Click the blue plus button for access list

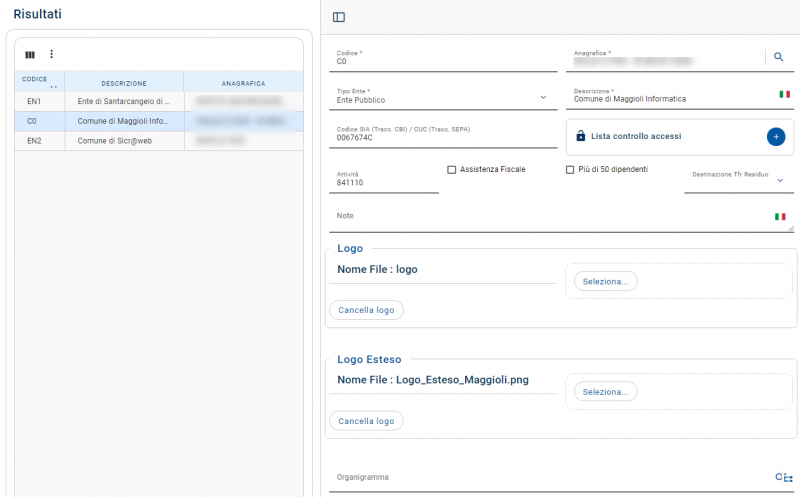(775, 136)
